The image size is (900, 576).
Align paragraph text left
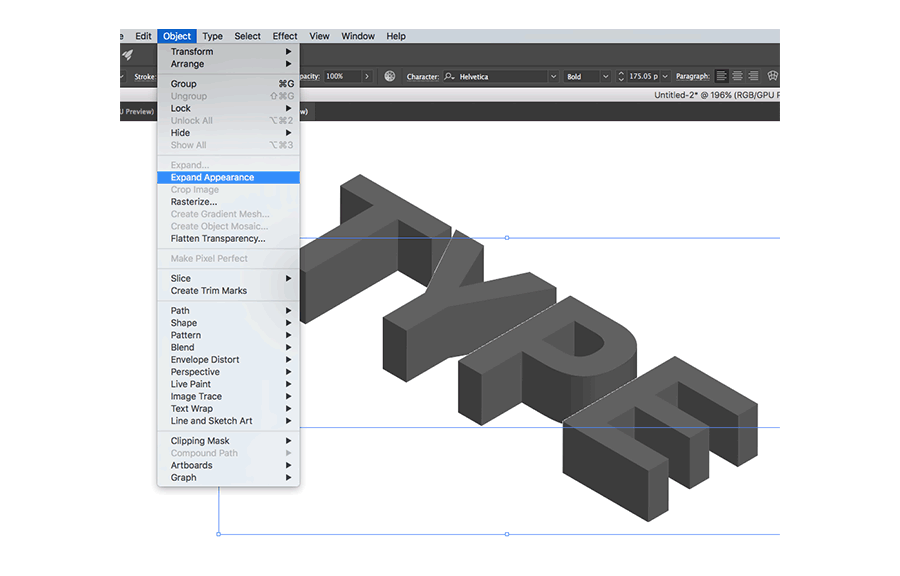(721, 76)
